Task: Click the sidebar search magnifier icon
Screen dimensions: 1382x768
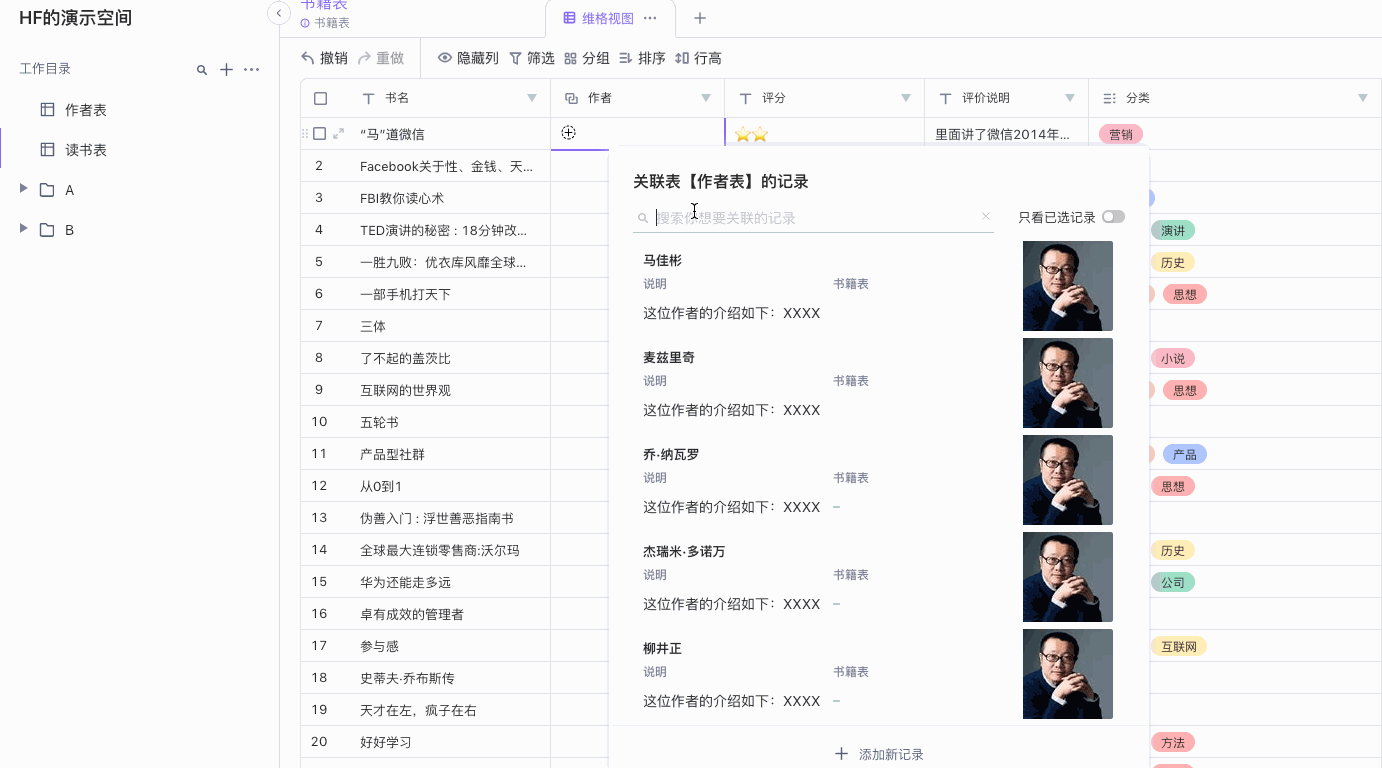Action: tap(202, 70)
